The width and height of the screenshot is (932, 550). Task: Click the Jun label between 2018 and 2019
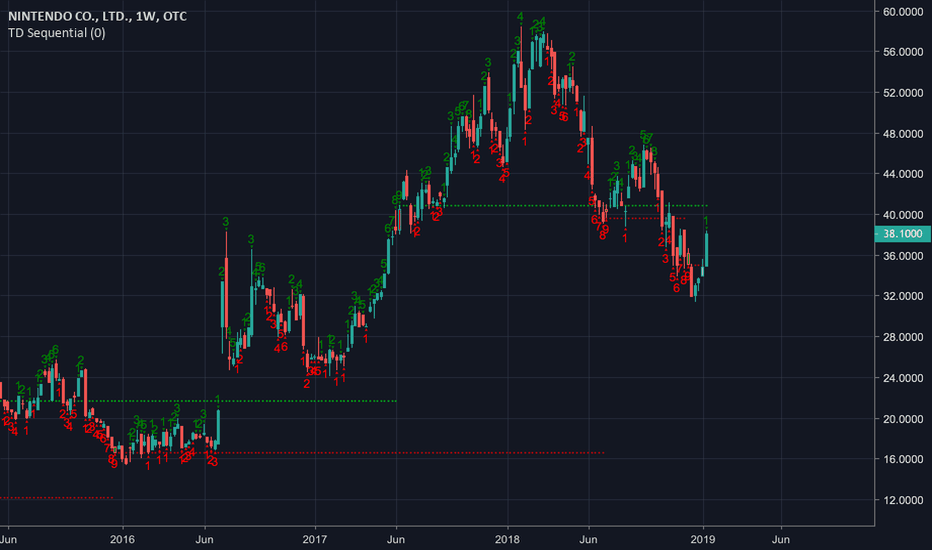[588, 539]
